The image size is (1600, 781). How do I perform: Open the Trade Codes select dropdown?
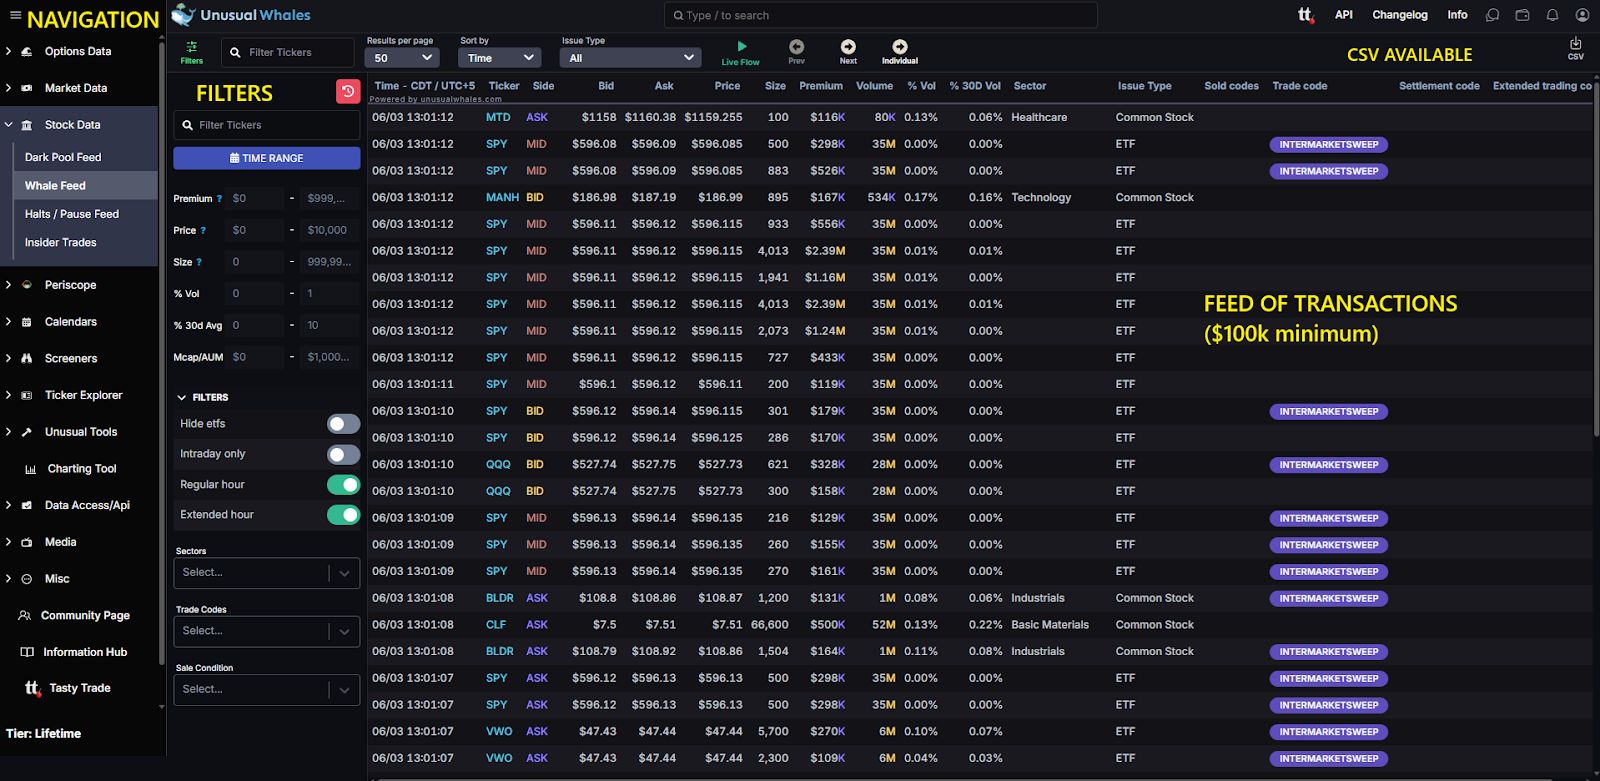[x=266, y=631]
